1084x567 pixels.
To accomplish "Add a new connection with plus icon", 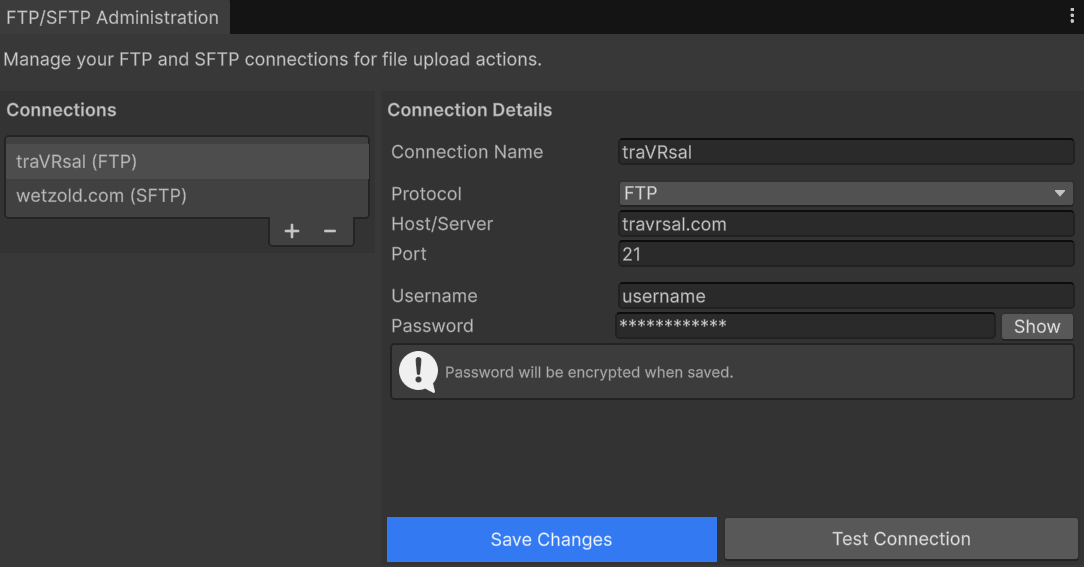I will (292, 231).
